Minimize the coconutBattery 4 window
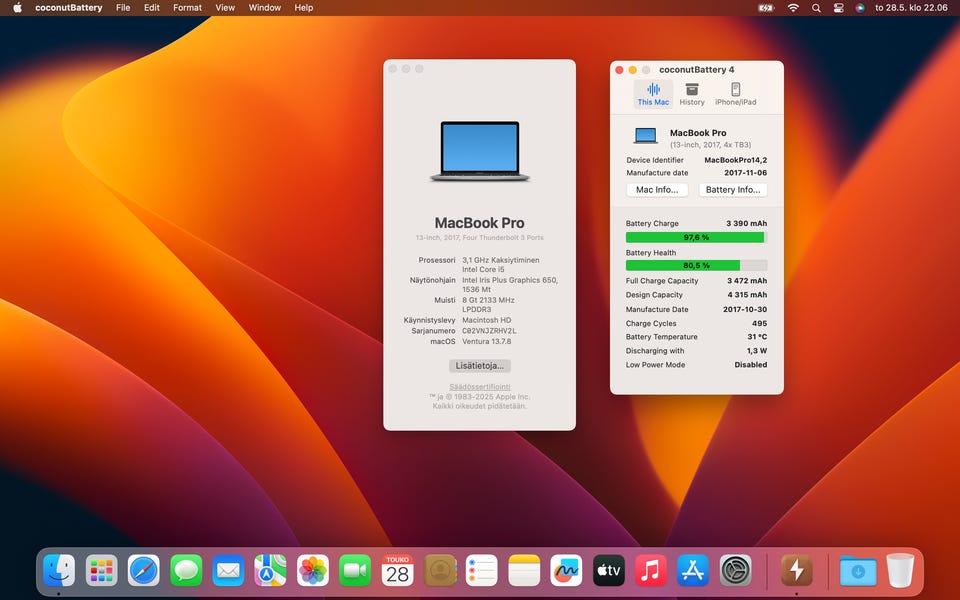Viewport: 960px width, 600px height. [632, 70]
